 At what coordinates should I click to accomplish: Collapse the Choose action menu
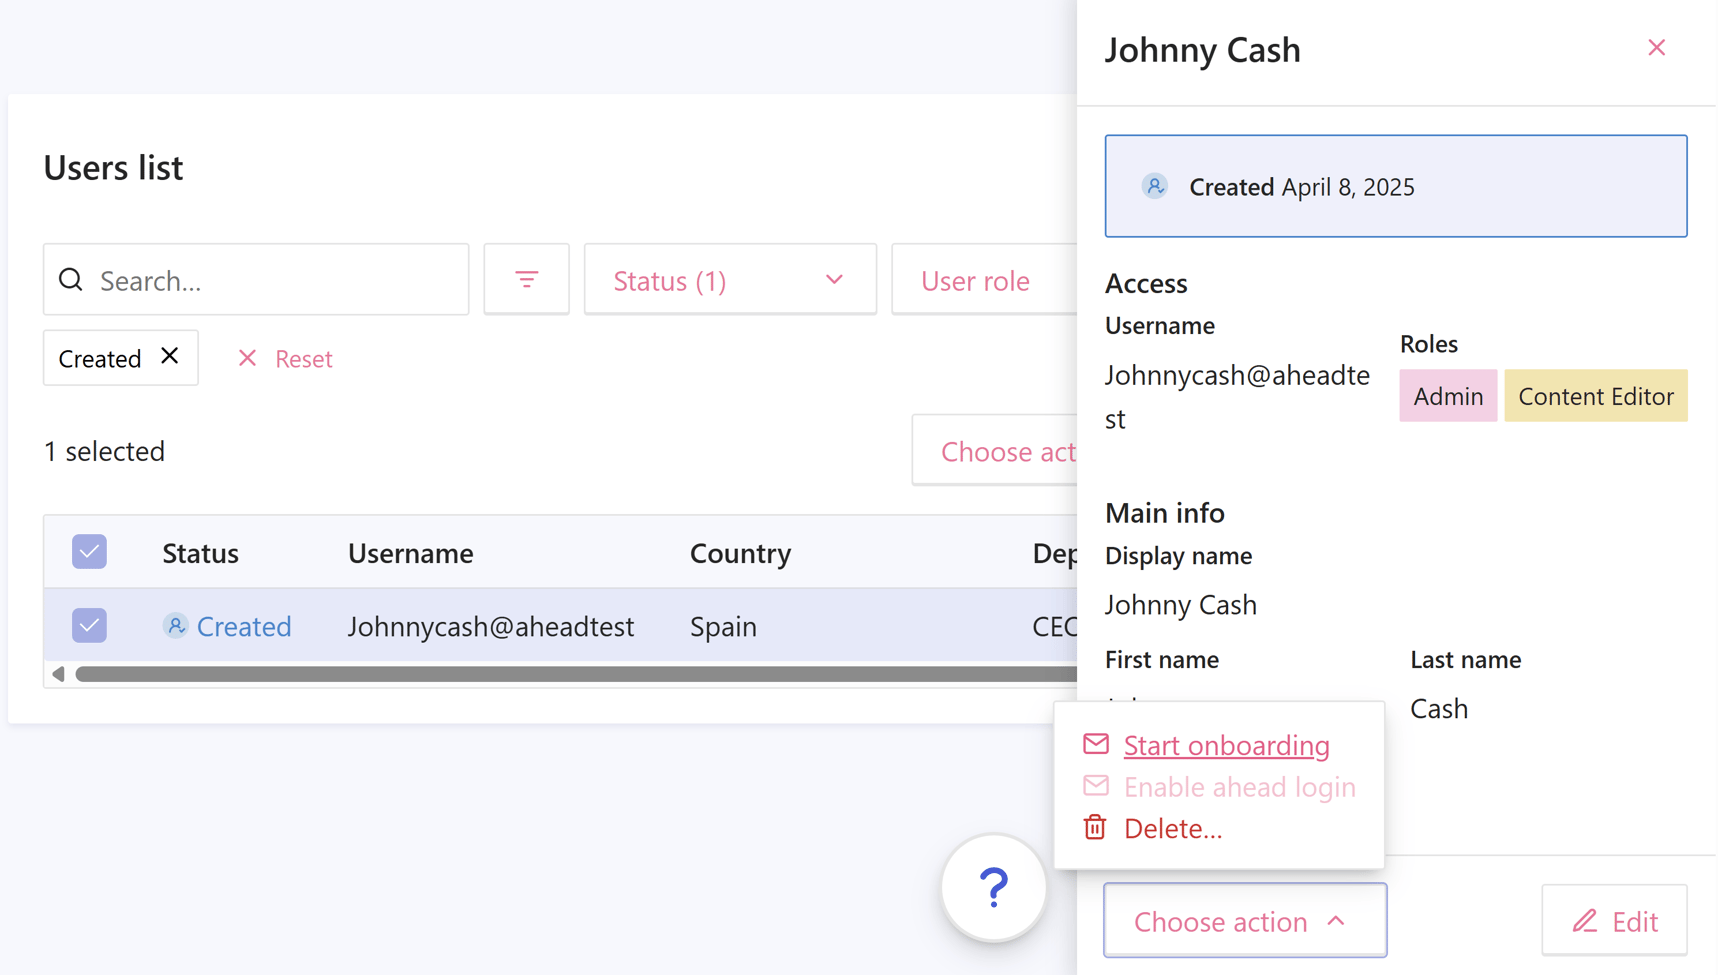pyautogui.click(x=1244, y=920)
